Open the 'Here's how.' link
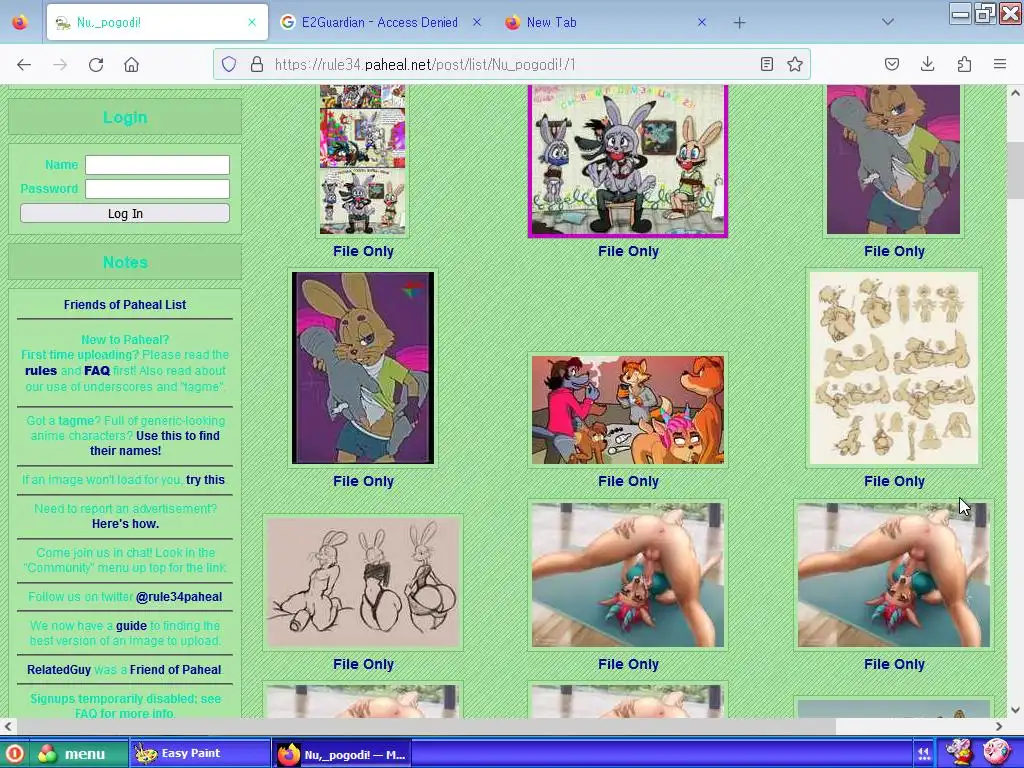Screen dimensions: 1024x768 [x=125, y=524]
